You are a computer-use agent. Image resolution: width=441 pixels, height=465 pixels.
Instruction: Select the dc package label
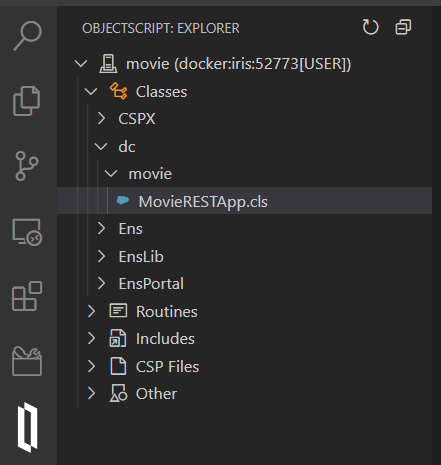click(x=127, y=147)
